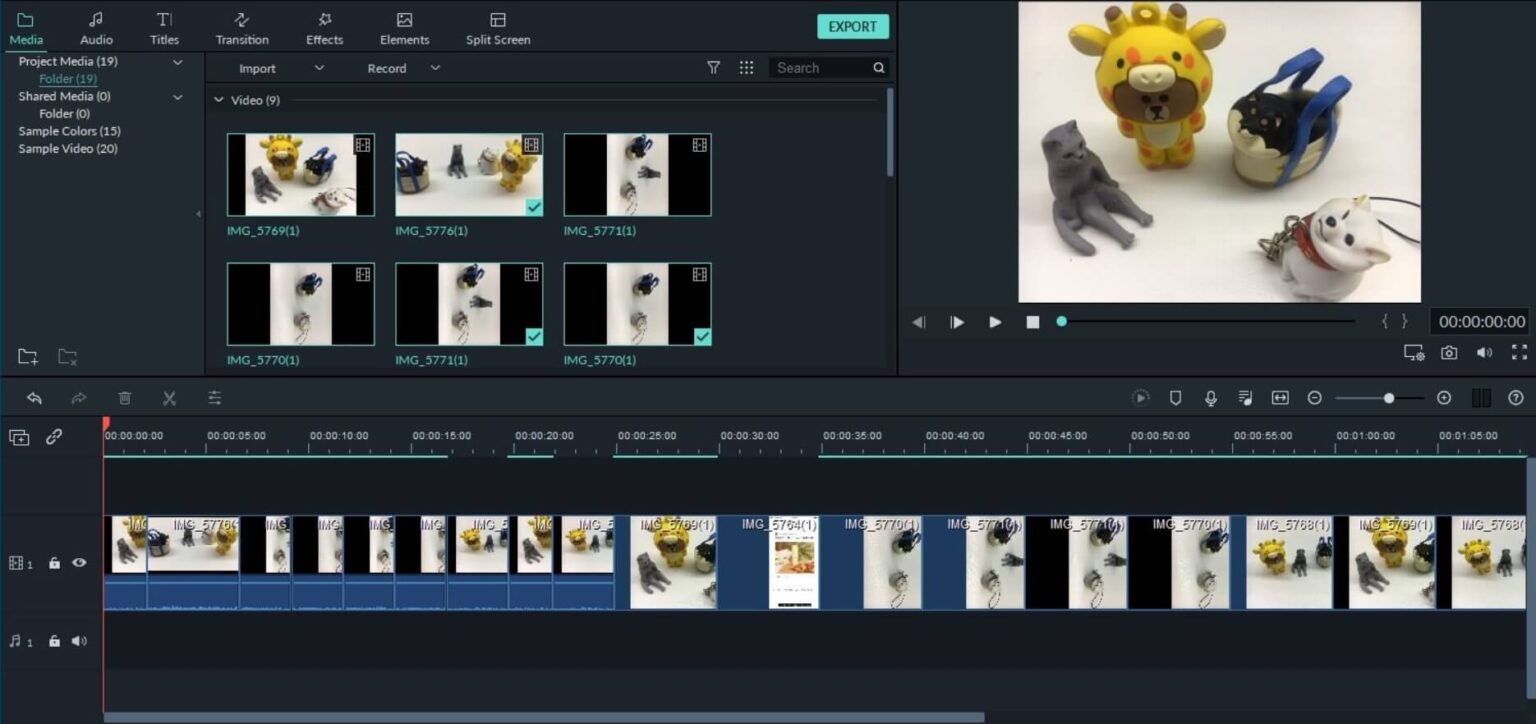Click the EXPORT button
The height and width of the screenshot is (724, 1536).
[x=852, y=26]
